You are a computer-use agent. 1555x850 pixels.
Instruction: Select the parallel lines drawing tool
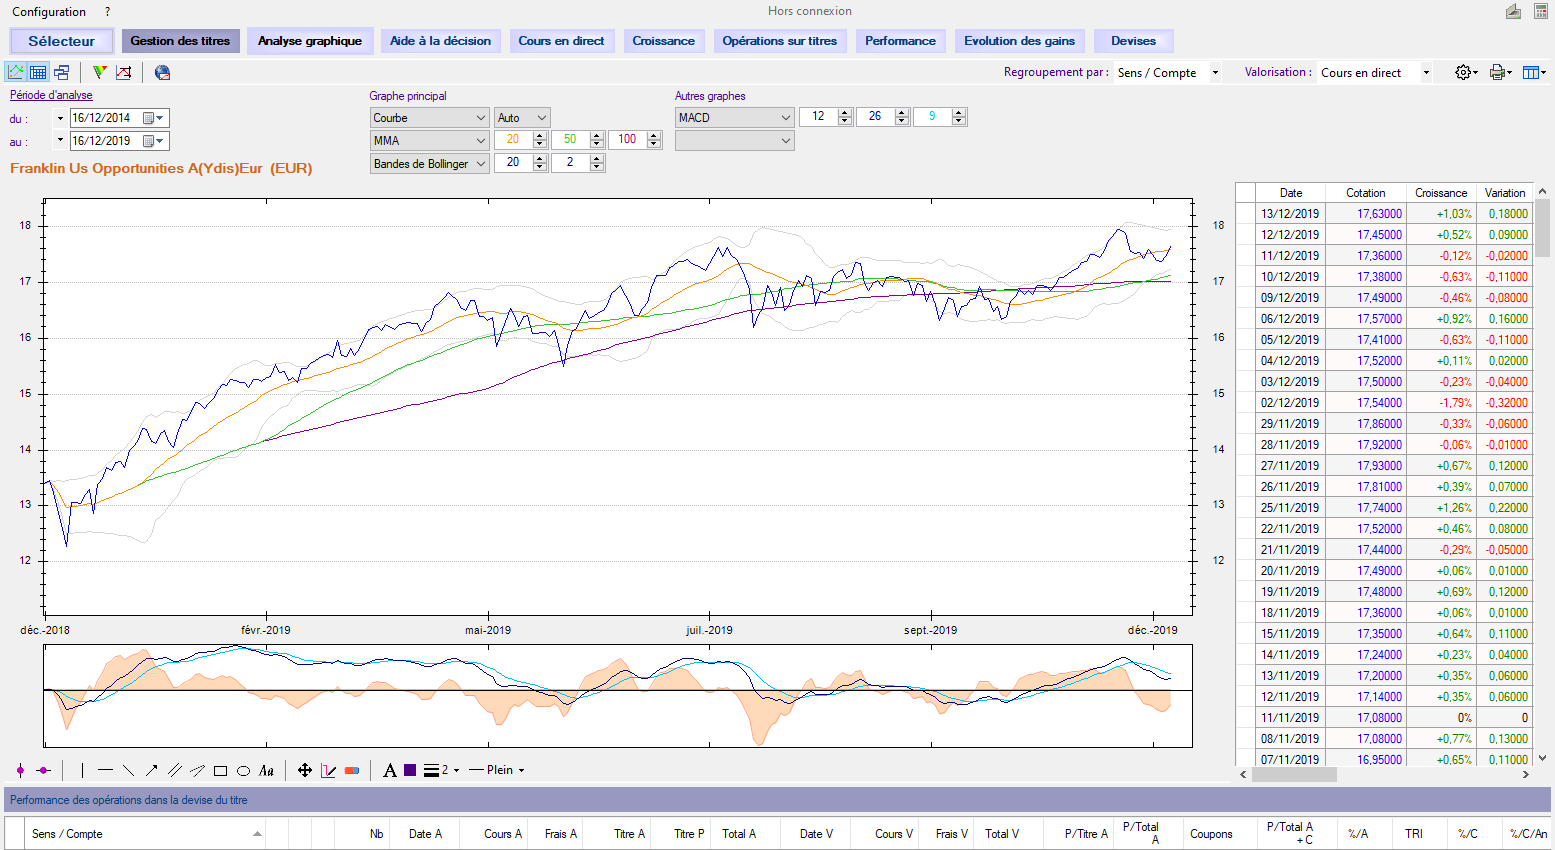[175, 770]
